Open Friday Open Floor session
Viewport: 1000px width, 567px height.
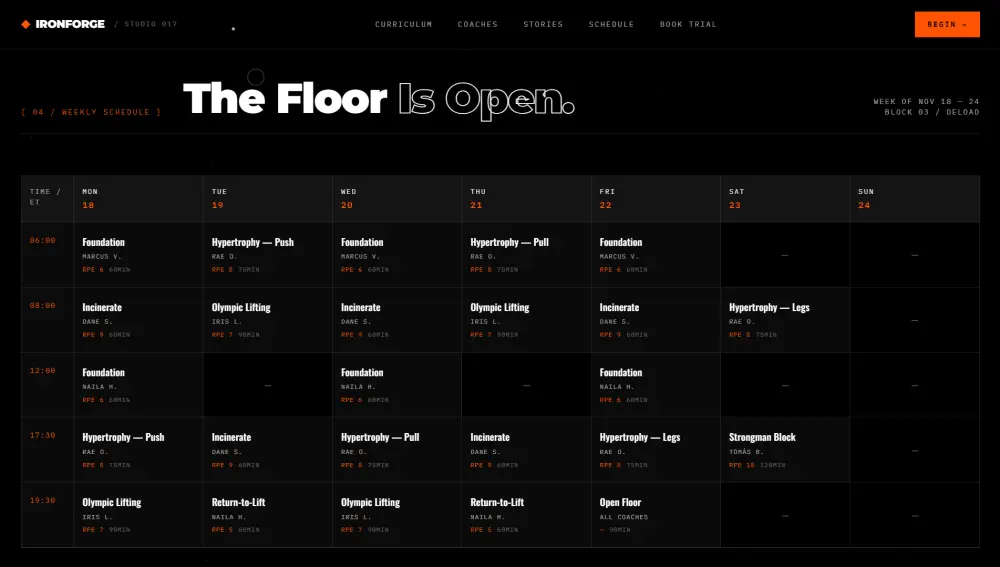[656, 515]
